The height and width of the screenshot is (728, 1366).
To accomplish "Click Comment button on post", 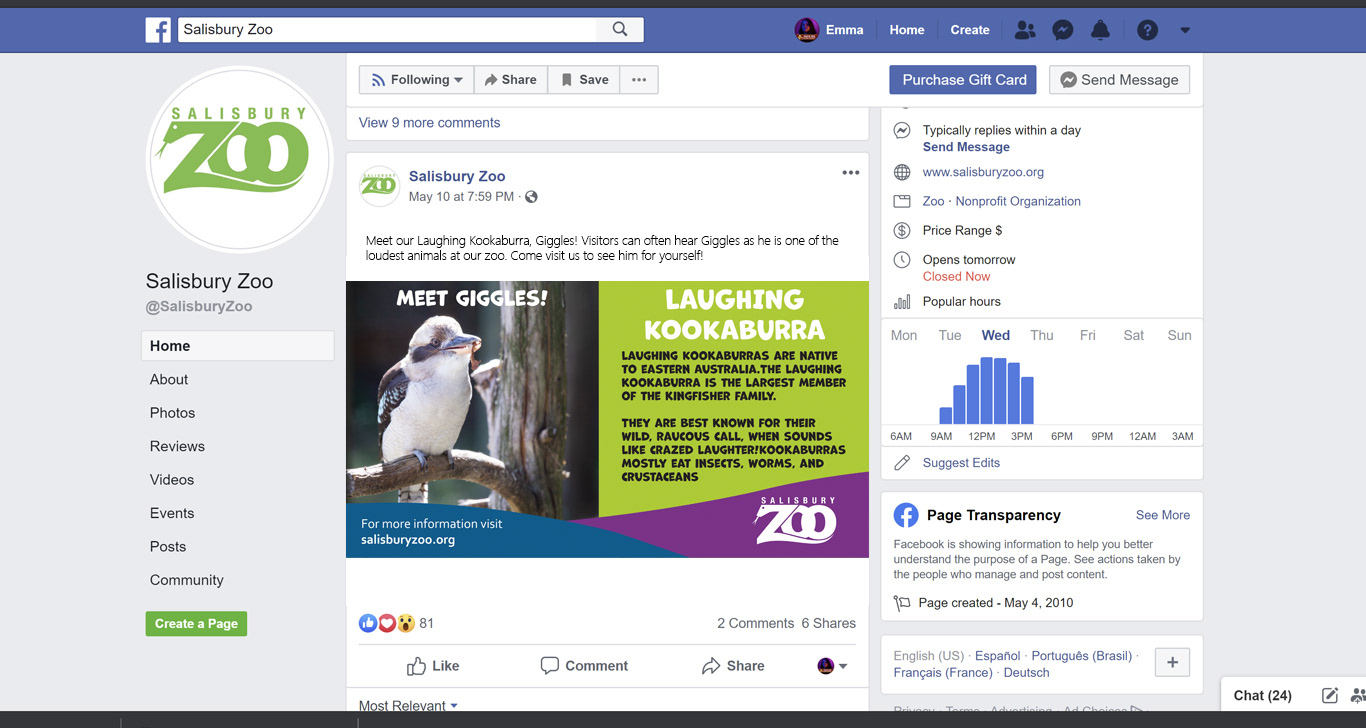I will click(584, 666).
